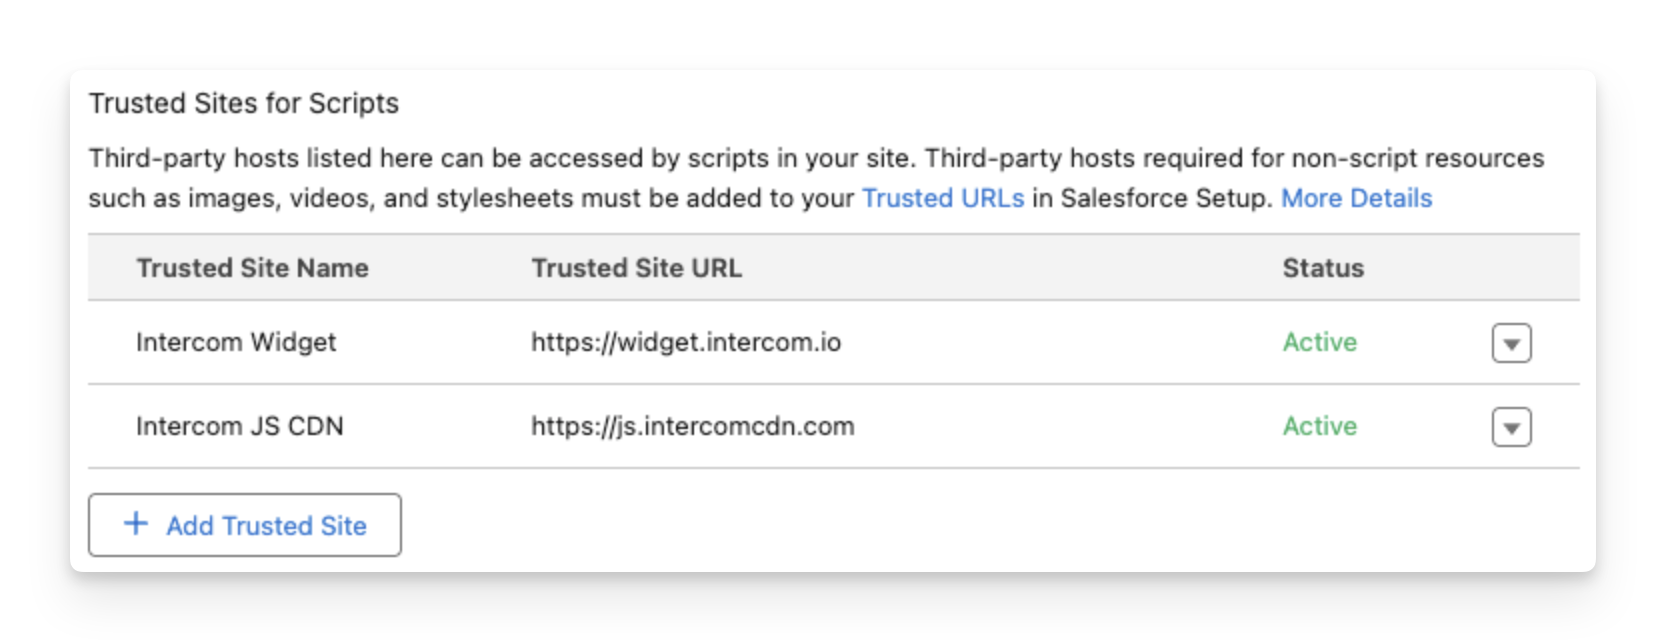Select the Intercom Widget site name
Screen dimensions: 1666x642
point(236,342)
